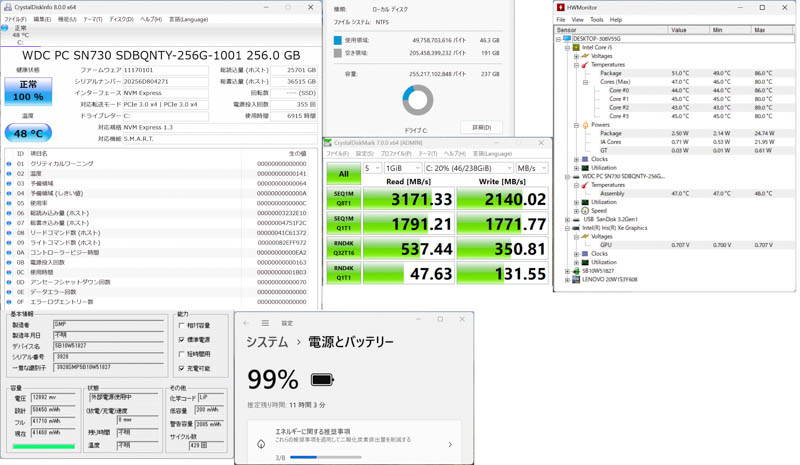Open 機能(U) menu in CrystalDiskInfo
Screen dimensions: 800x465
point(67,19)
